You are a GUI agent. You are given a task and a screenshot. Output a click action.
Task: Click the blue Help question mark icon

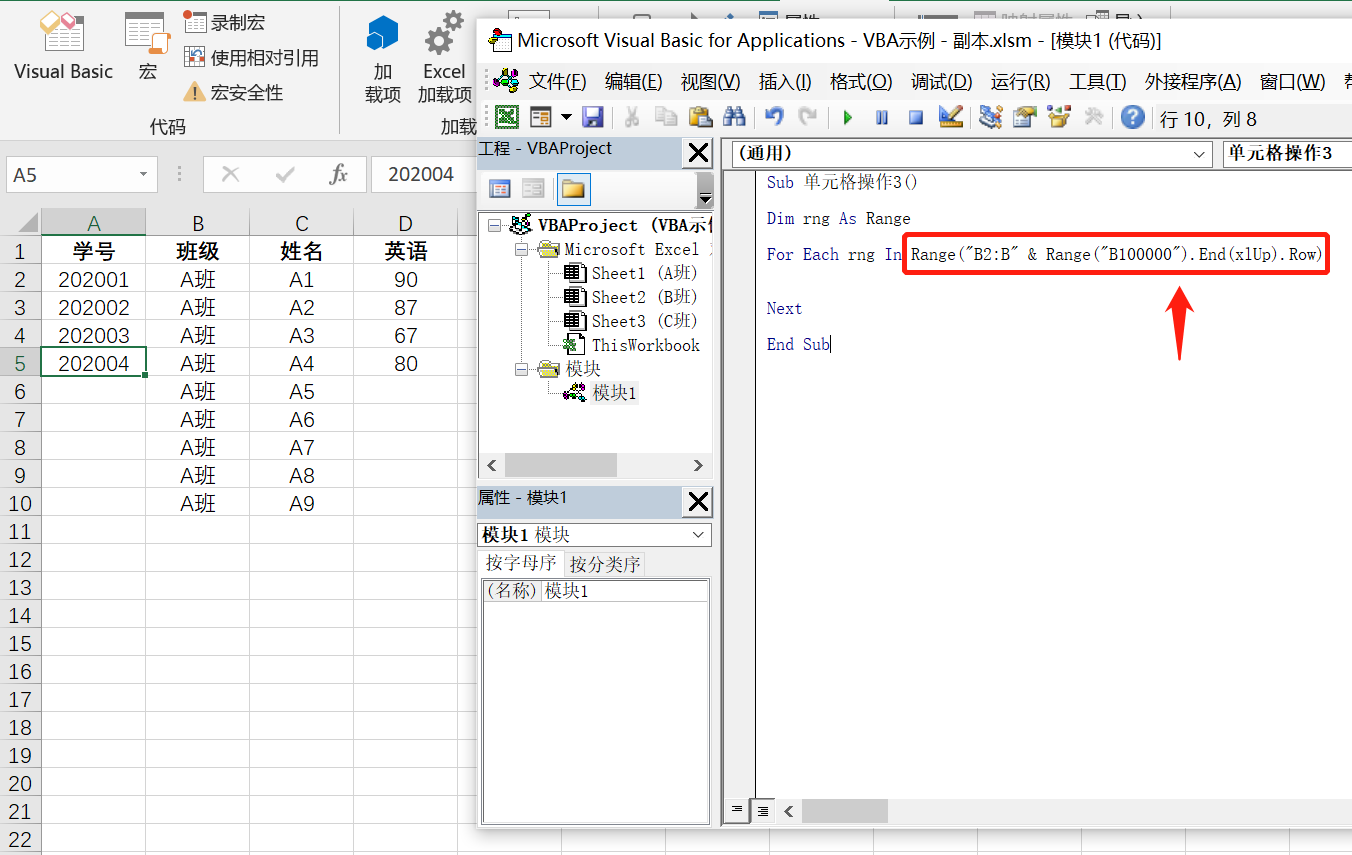pyautogui.click(x=1133, y=117)
